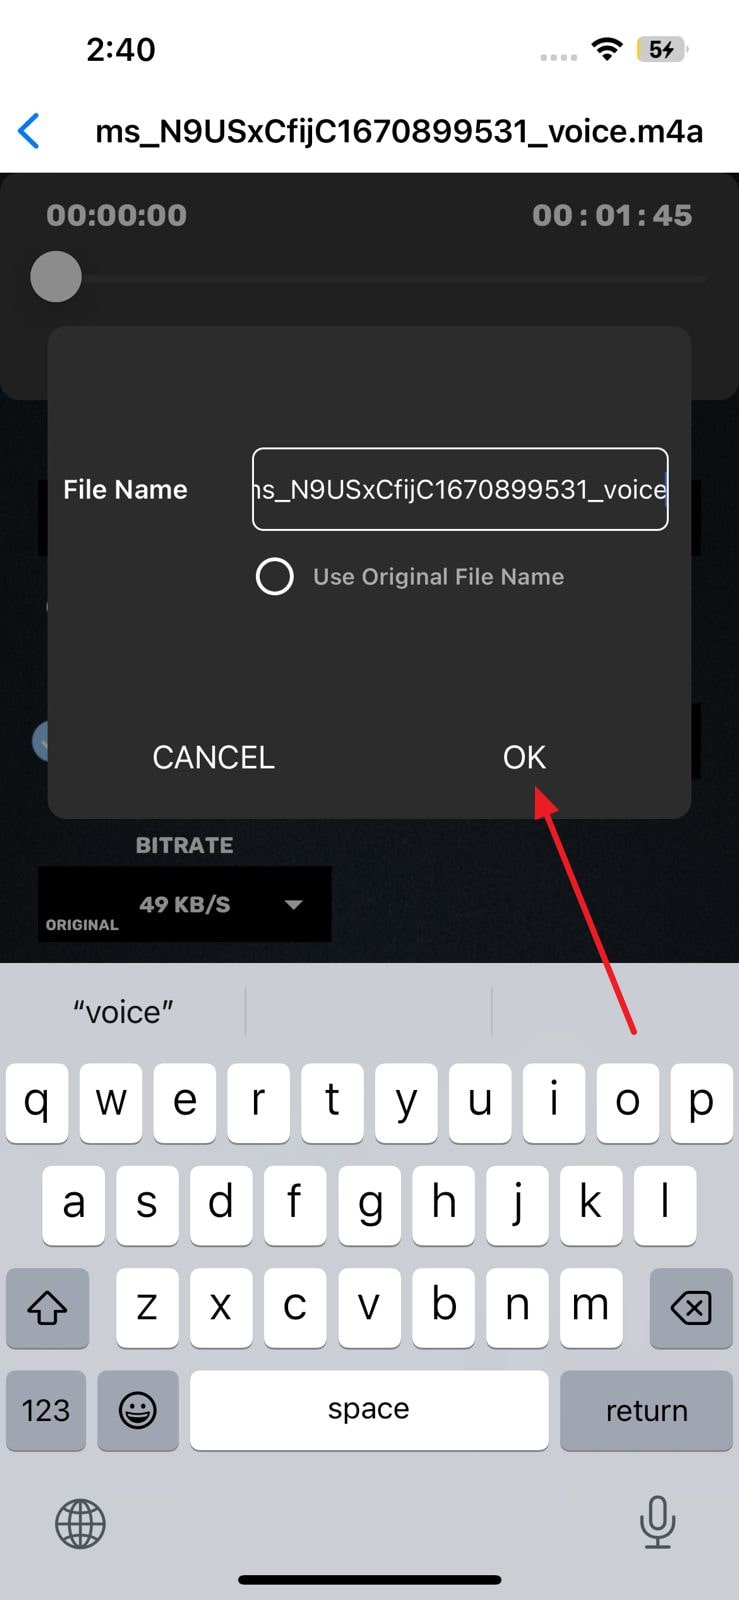The width and height of the screenshot is (739, 1600).
Task: Tap the shift arrow key icon
Action: (x=47, y=1308)
